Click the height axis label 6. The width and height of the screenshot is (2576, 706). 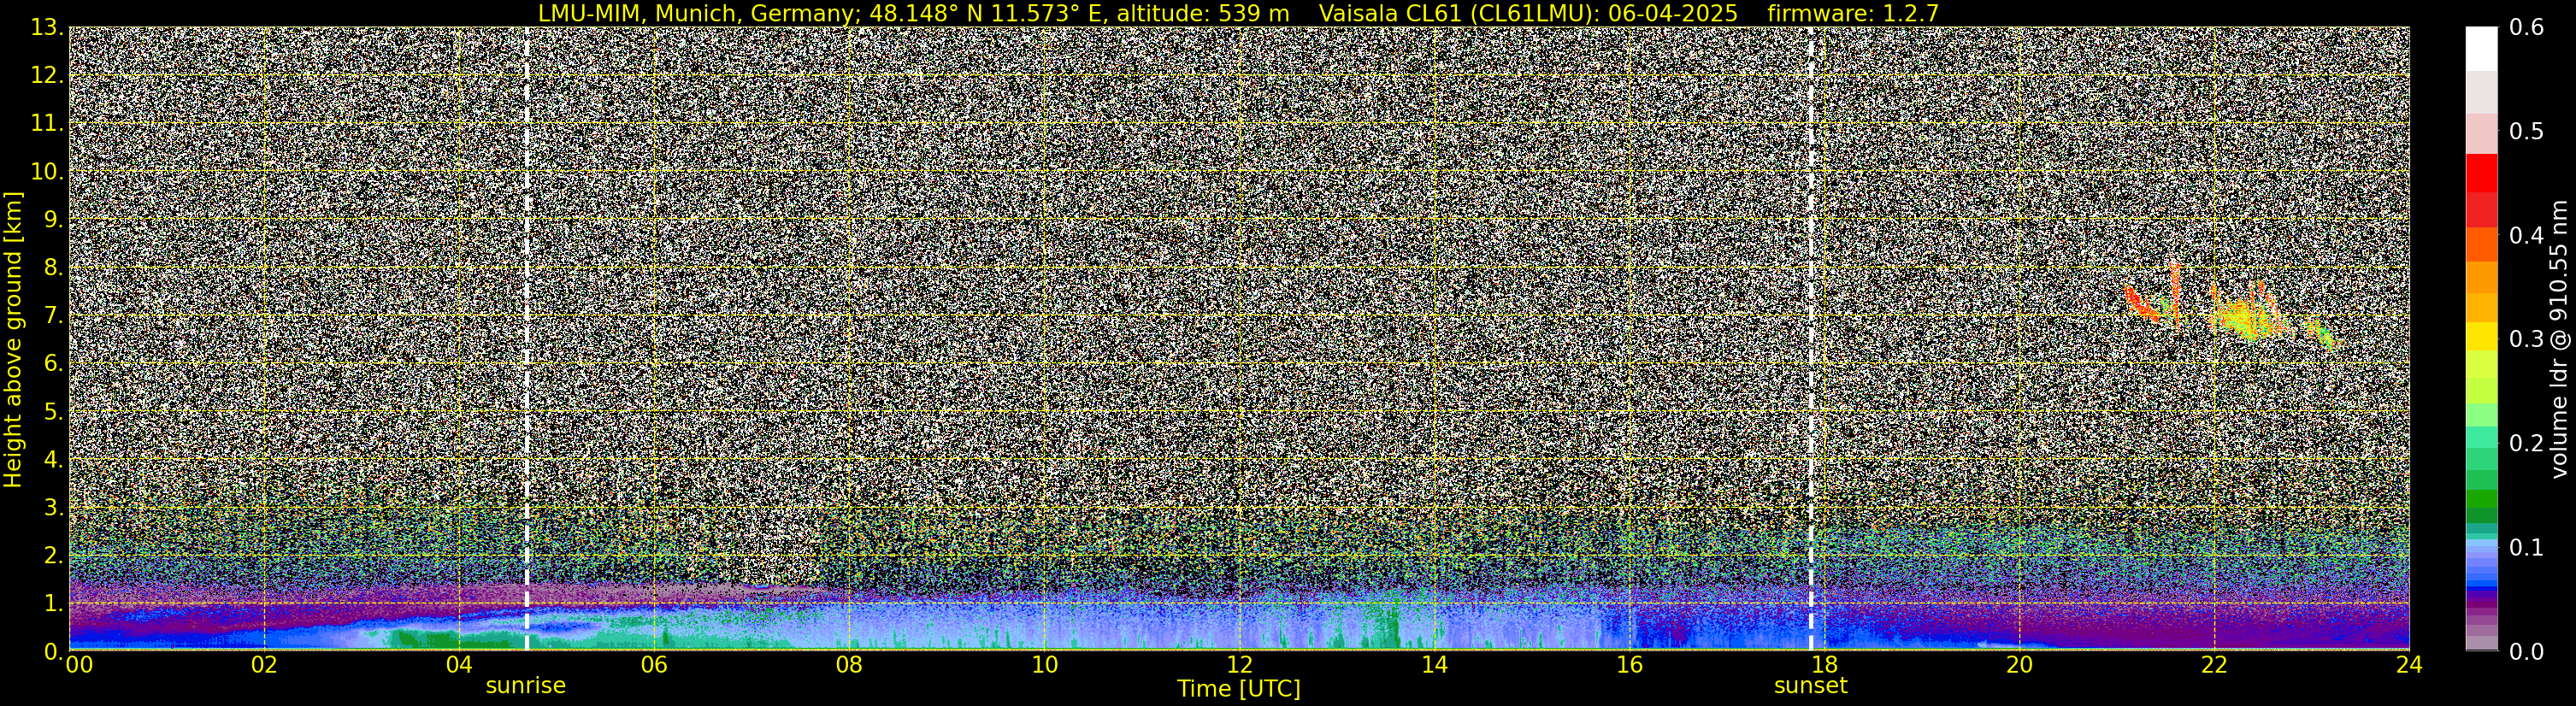pos(54,363)
